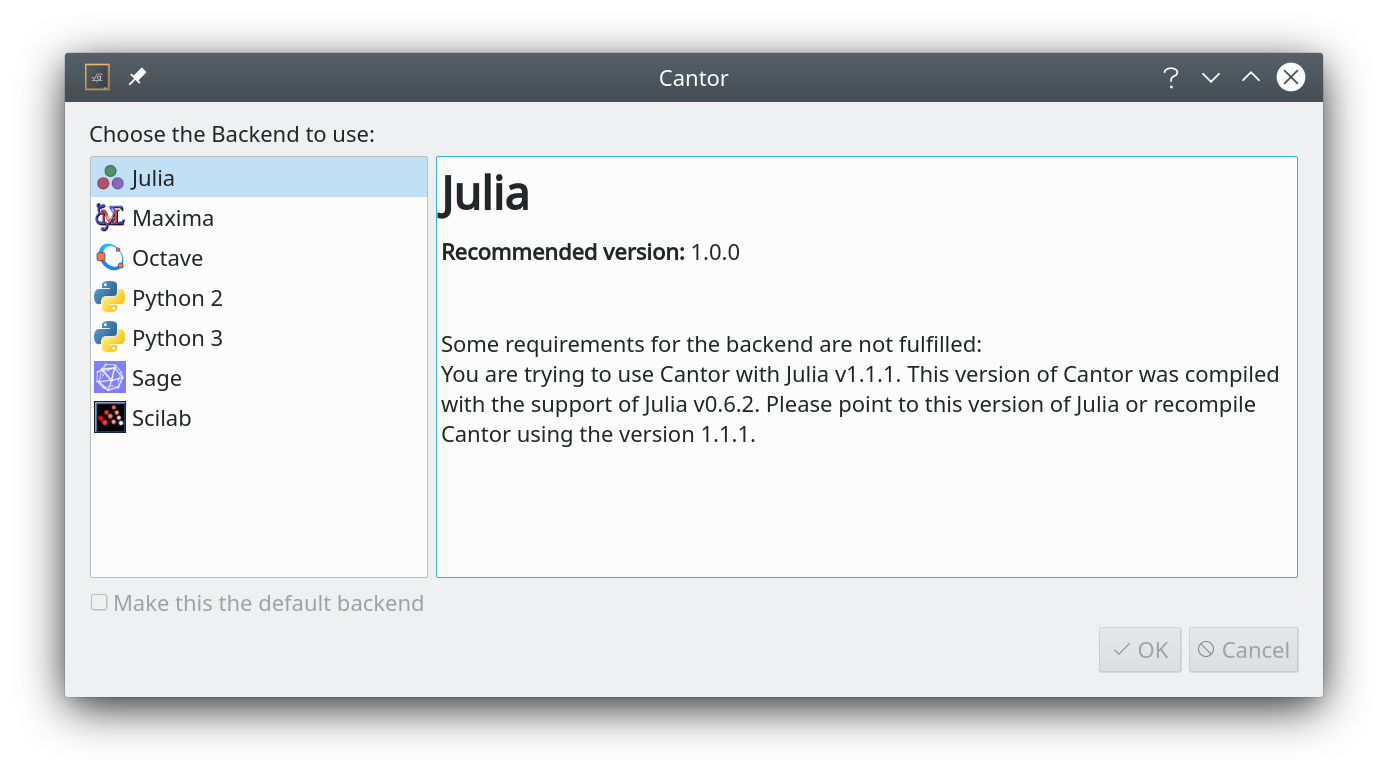
Task: Select Maxima from the backend list
Action: pos(172,216)
